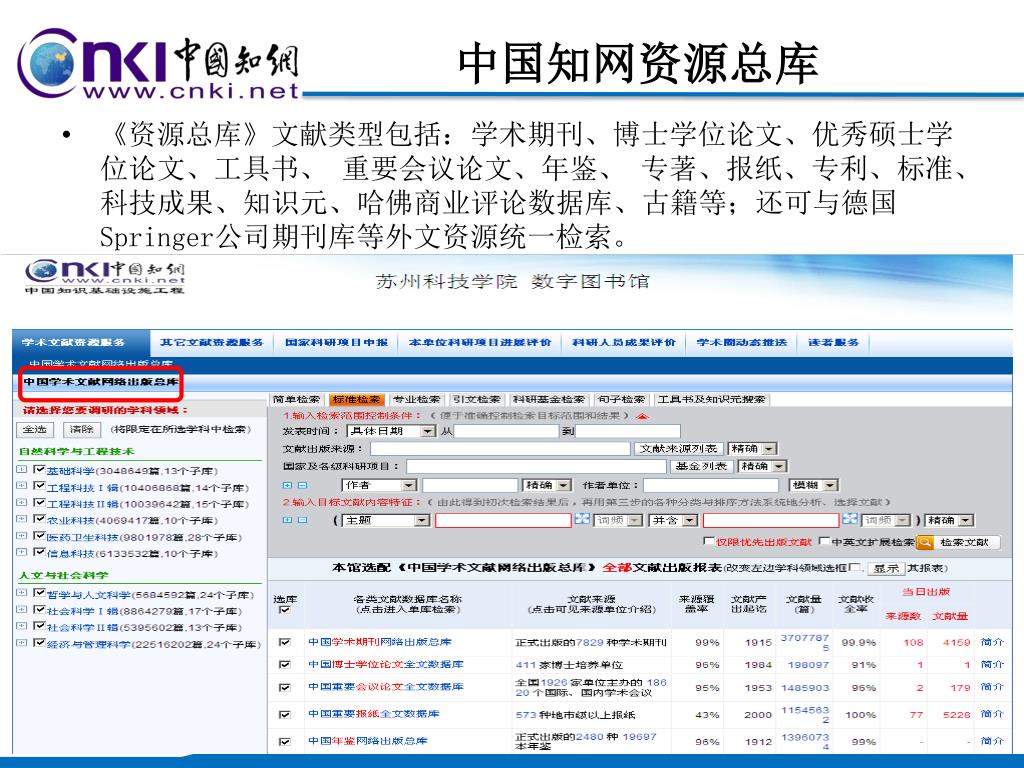Open 精确 dropdown at end of subject row

coord(950,520)
